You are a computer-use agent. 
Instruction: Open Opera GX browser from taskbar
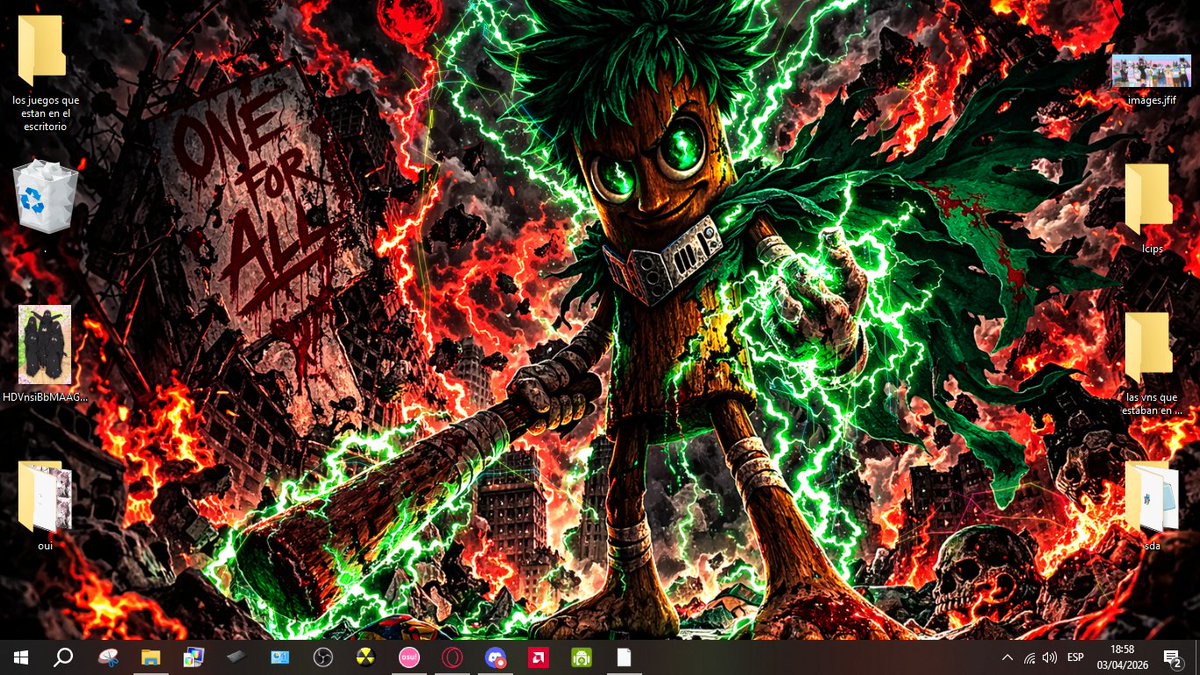452,657
